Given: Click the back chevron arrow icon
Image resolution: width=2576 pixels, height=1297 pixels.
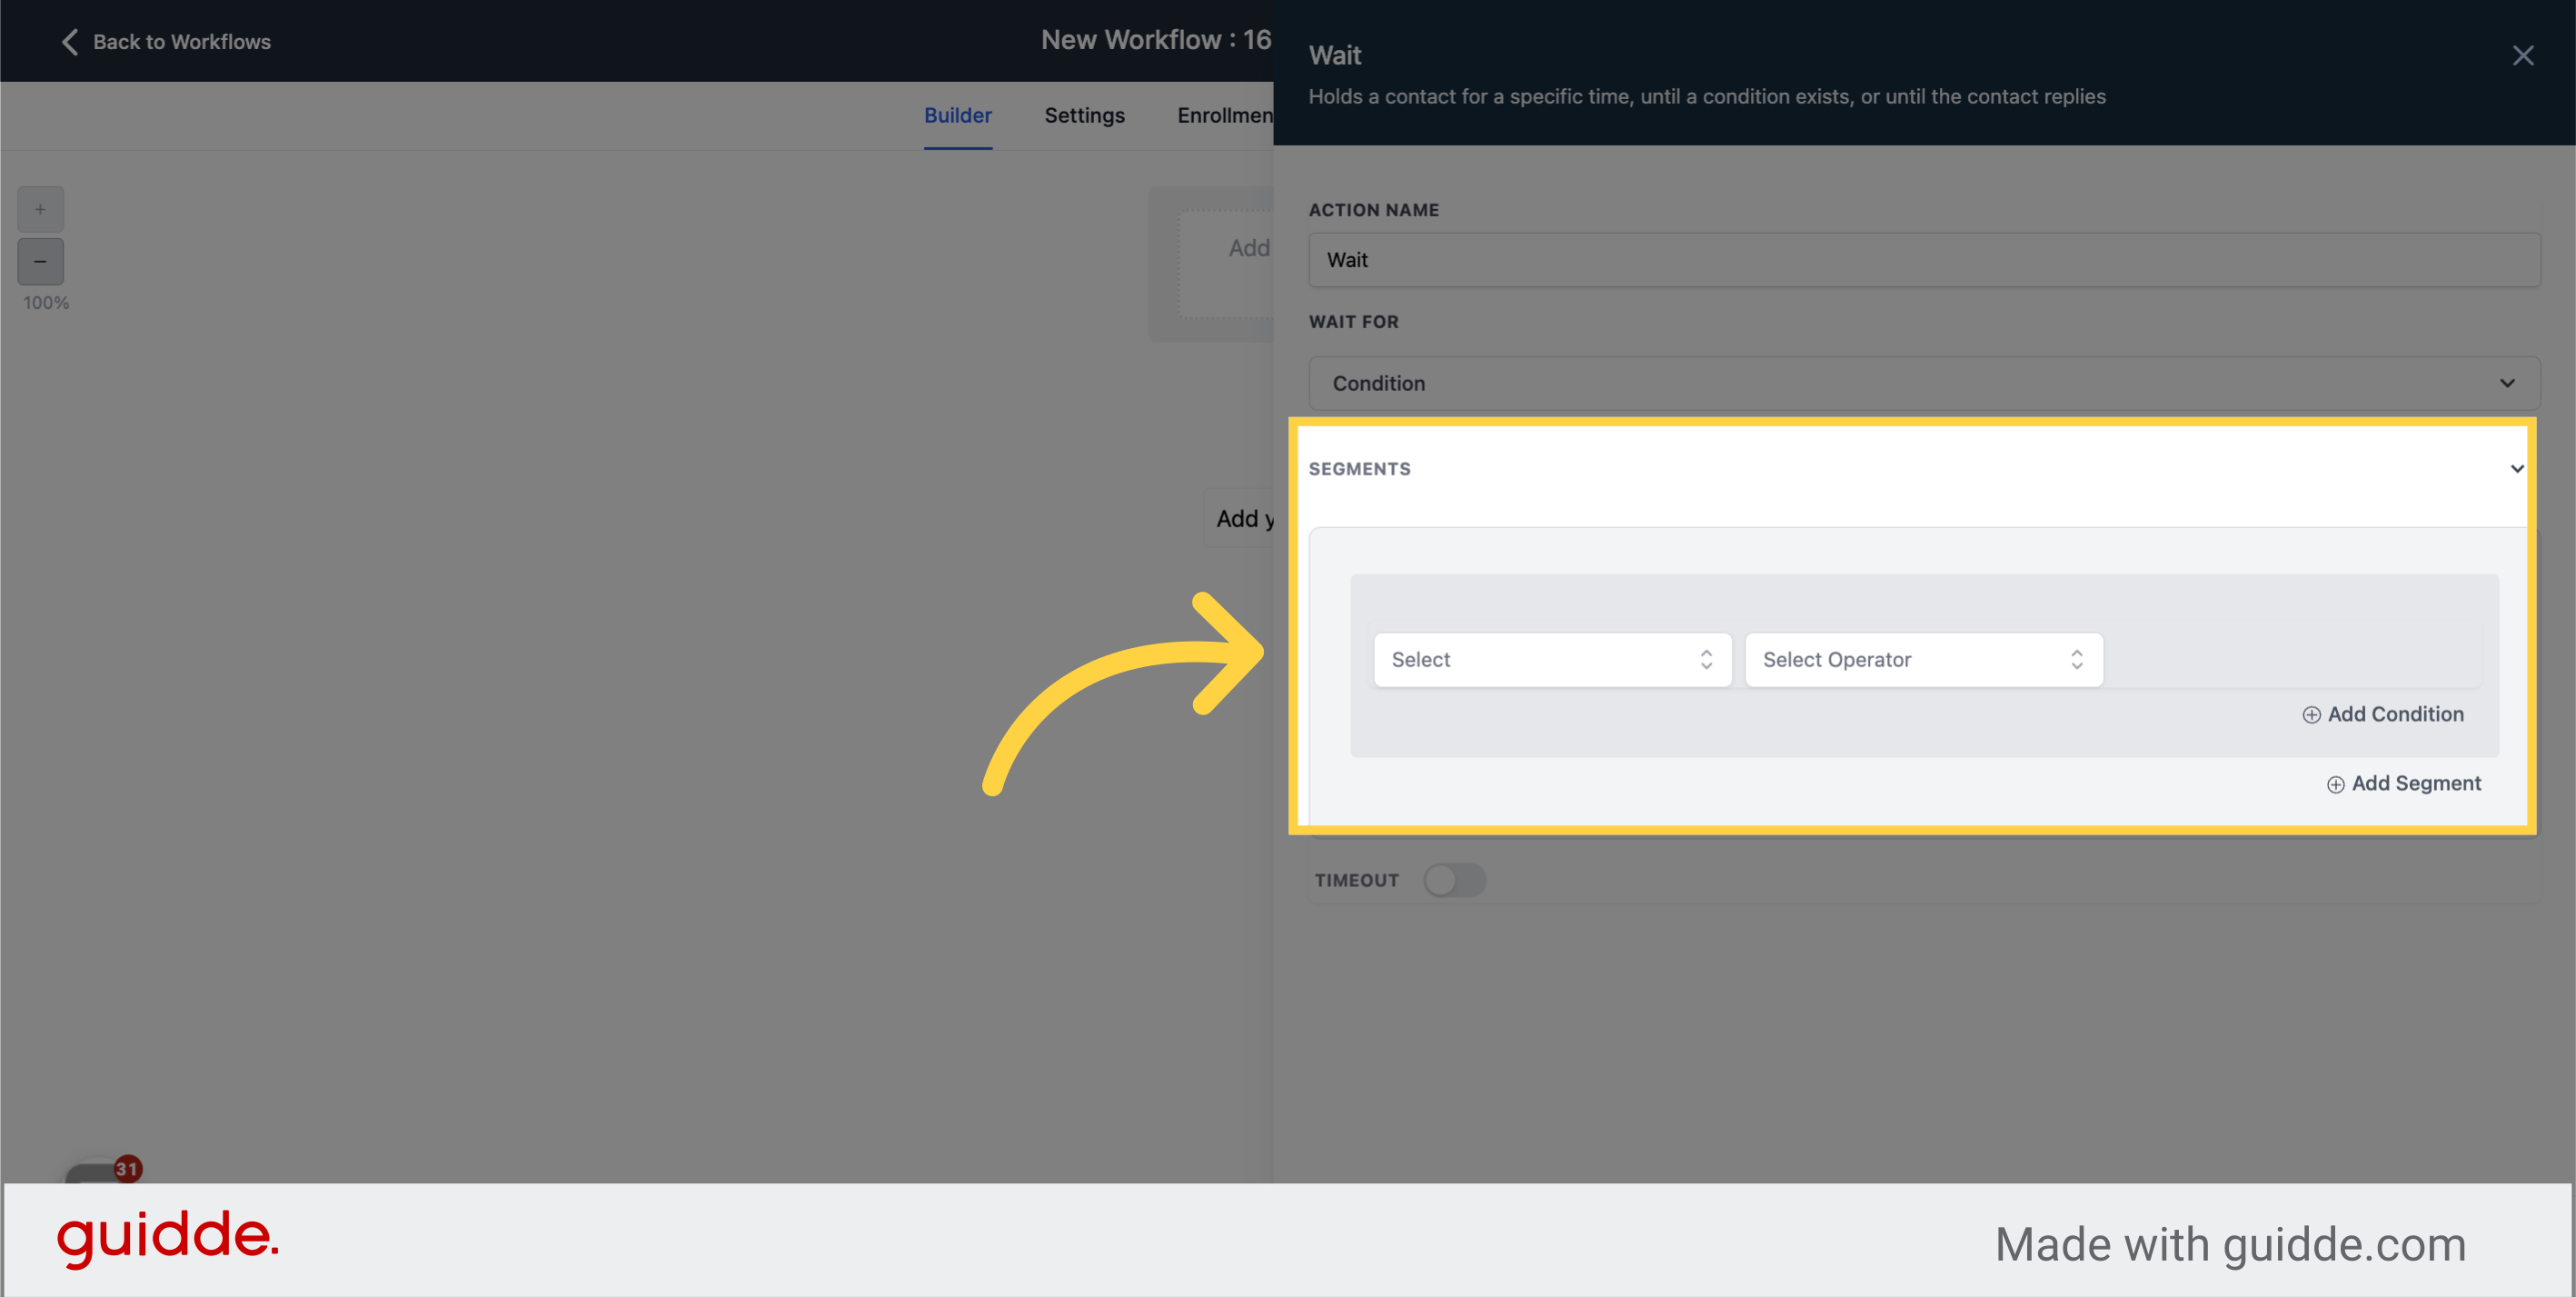Looking at the screenshot, I should coord(68,42).
